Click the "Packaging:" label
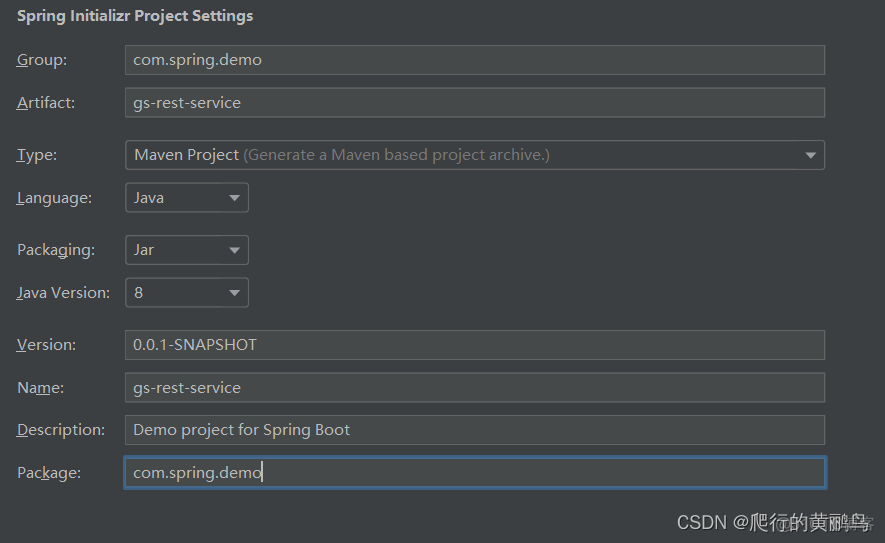Viewport: 885px width, 543px height. (56, 250)
